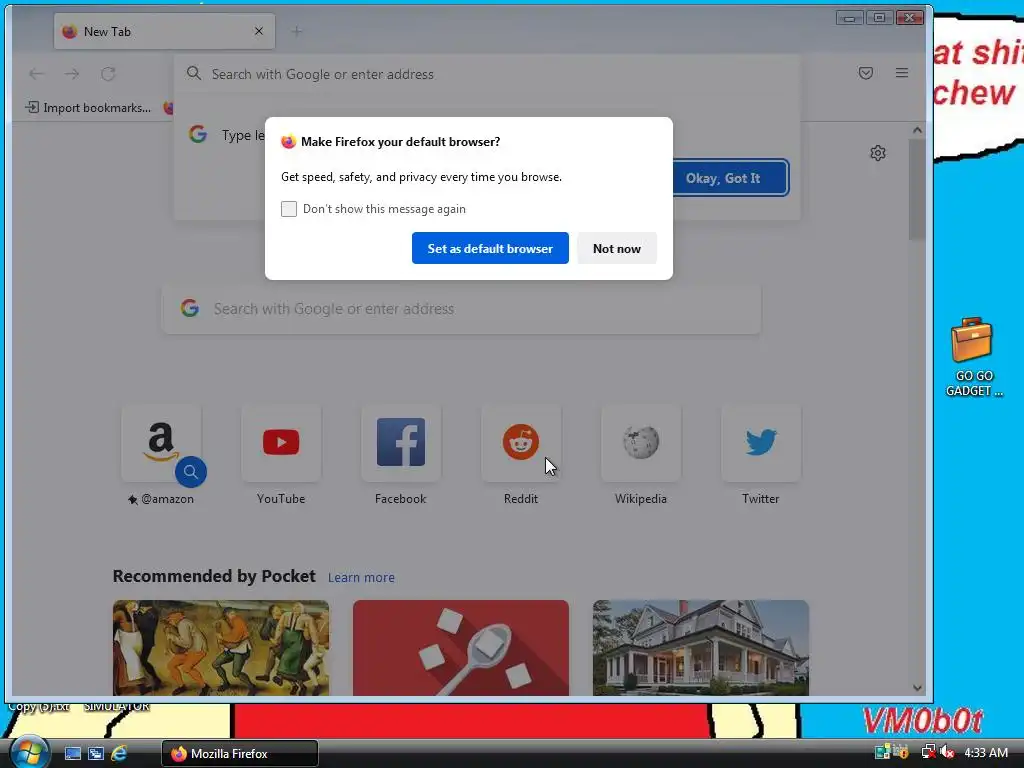
Task: Check Don't show this message again
Action: (289, 209)
